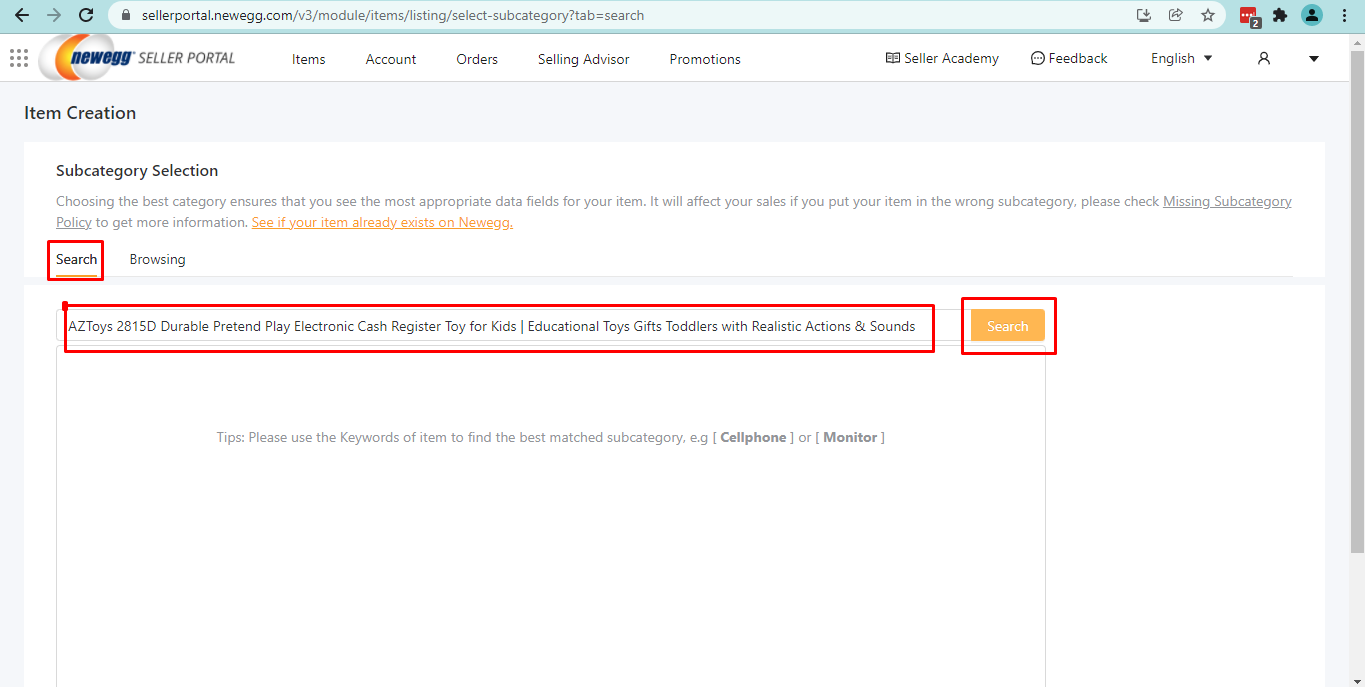This screenshot has height=687, width=1365.
Task: Click the browser back arrow
Action: tap(21, 15)
